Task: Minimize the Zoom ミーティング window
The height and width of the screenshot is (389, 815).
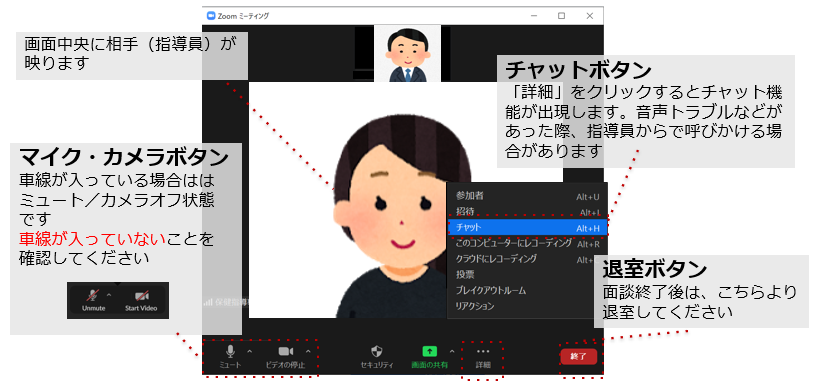Action: (x=533, y=16)
